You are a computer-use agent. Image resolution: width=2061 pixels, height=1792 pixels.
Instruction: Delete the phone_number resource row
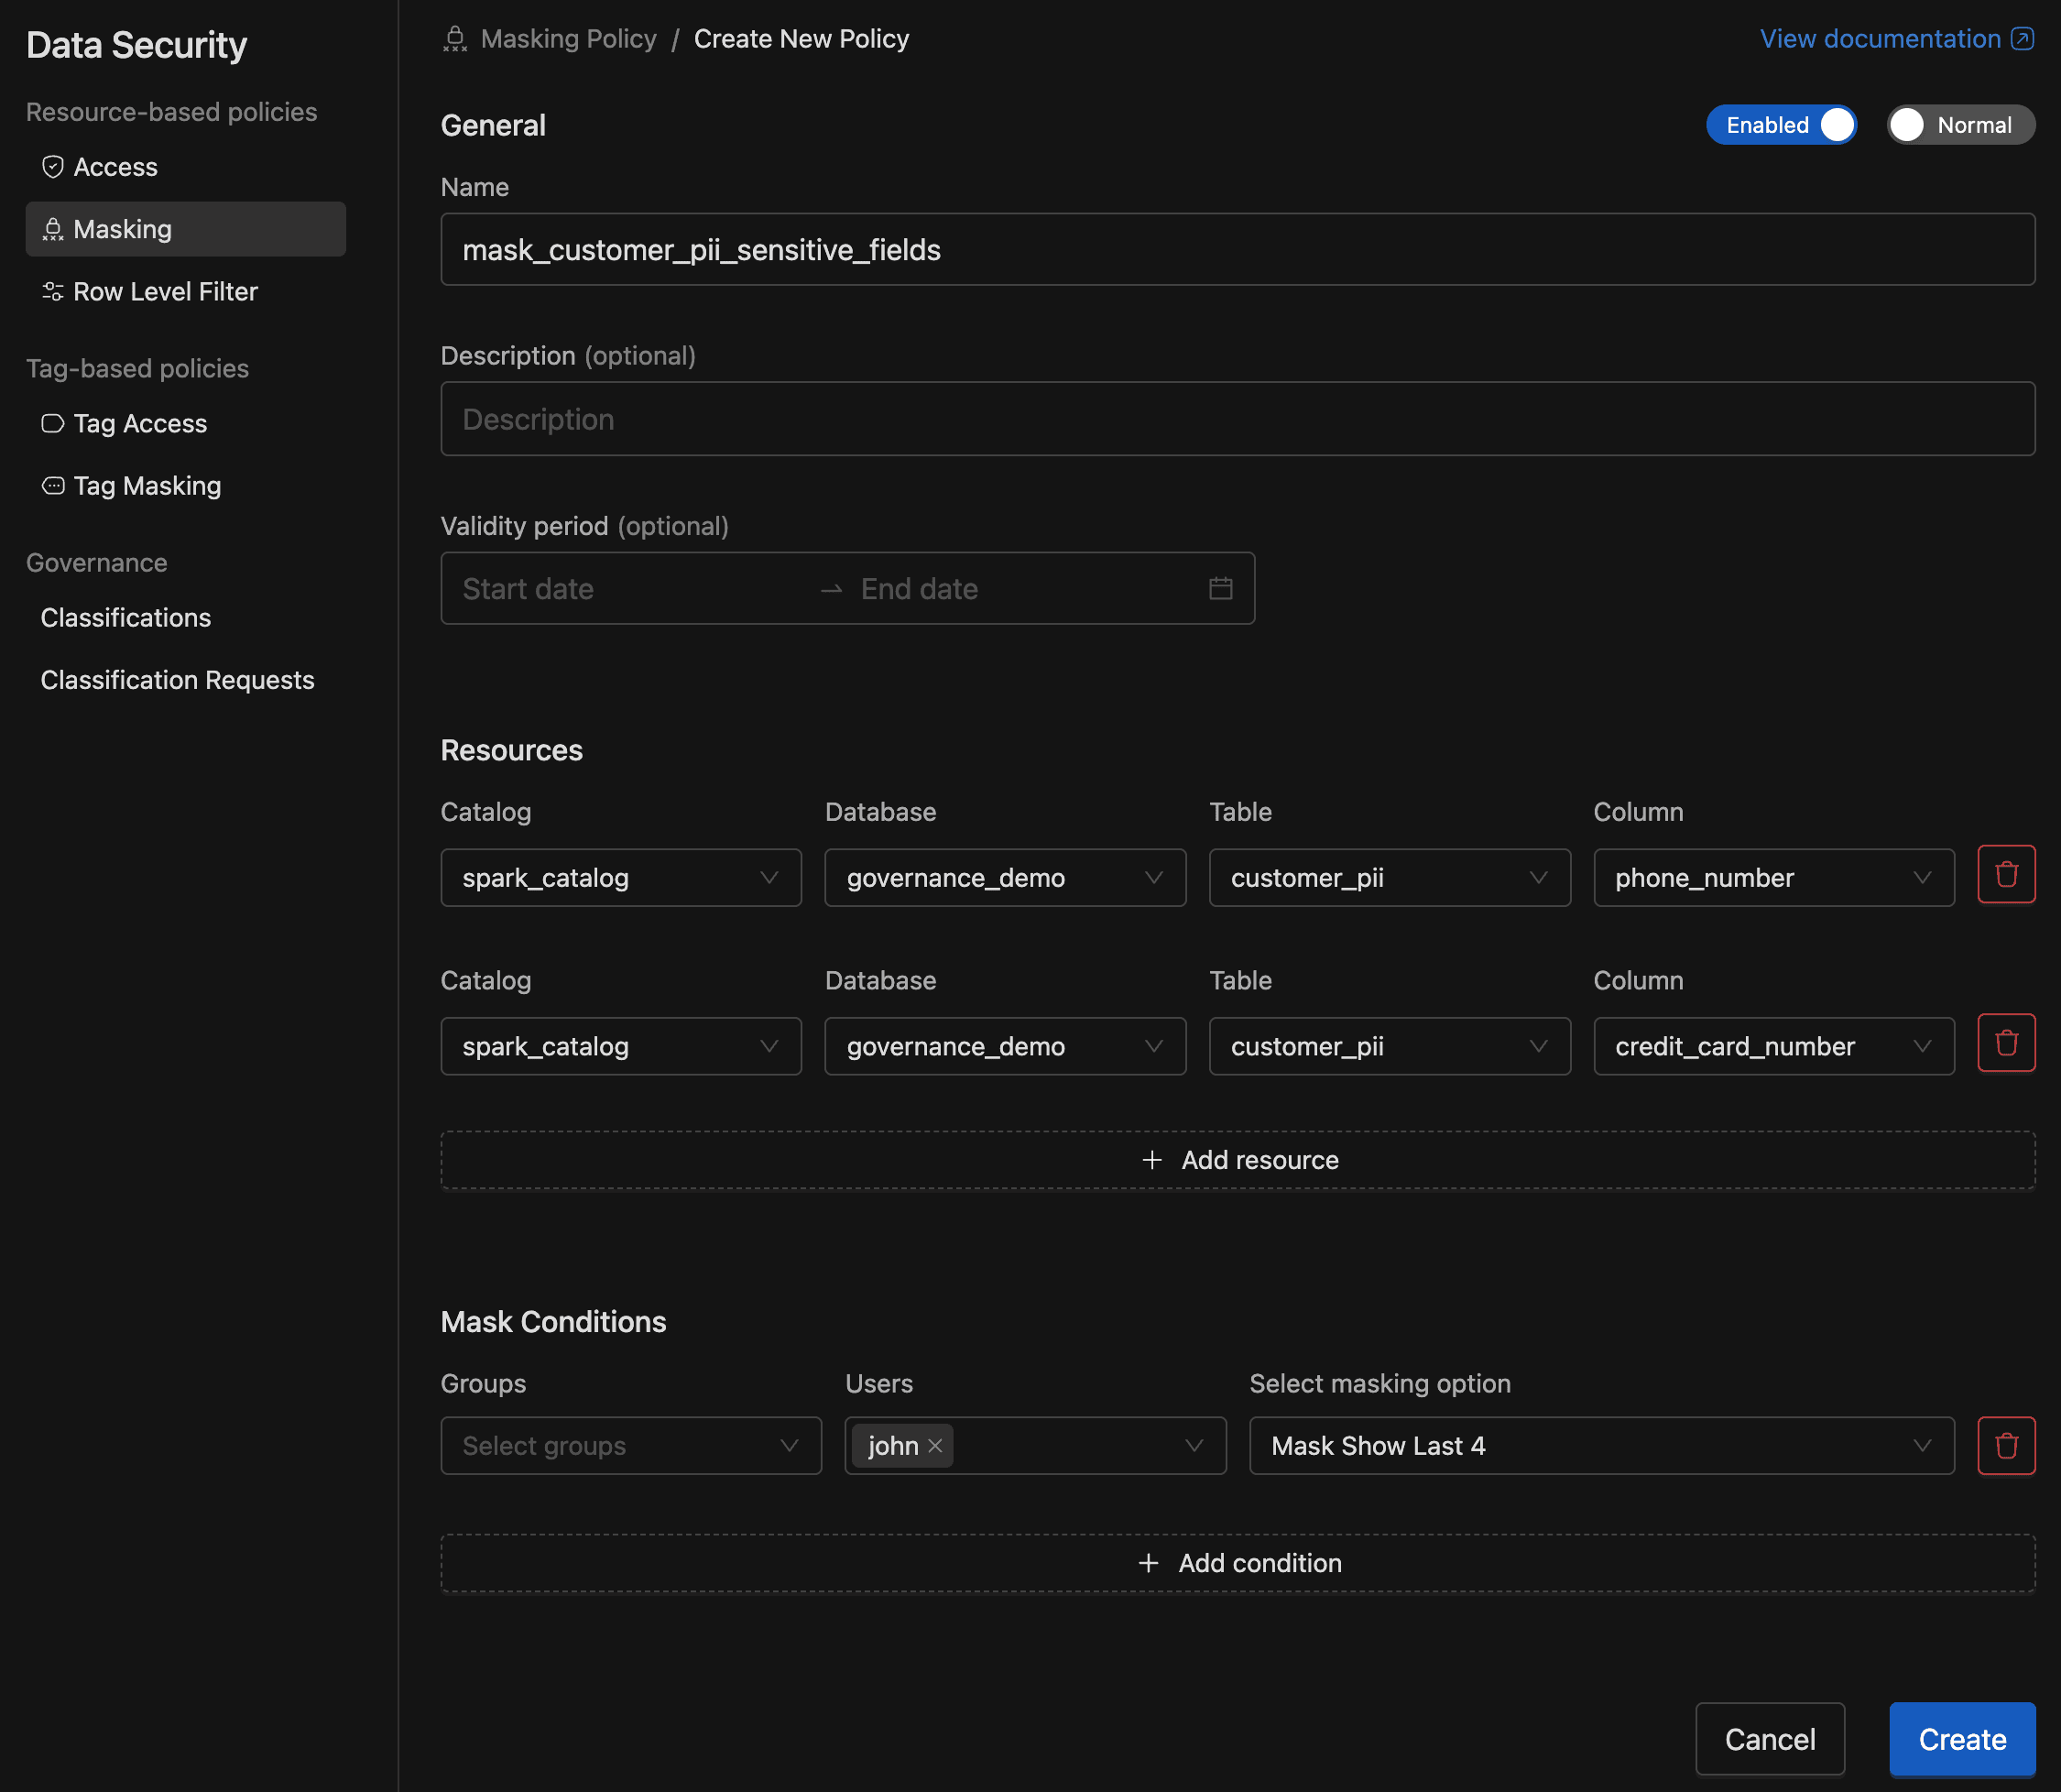pyautogui.click(x=2006, y=873)
